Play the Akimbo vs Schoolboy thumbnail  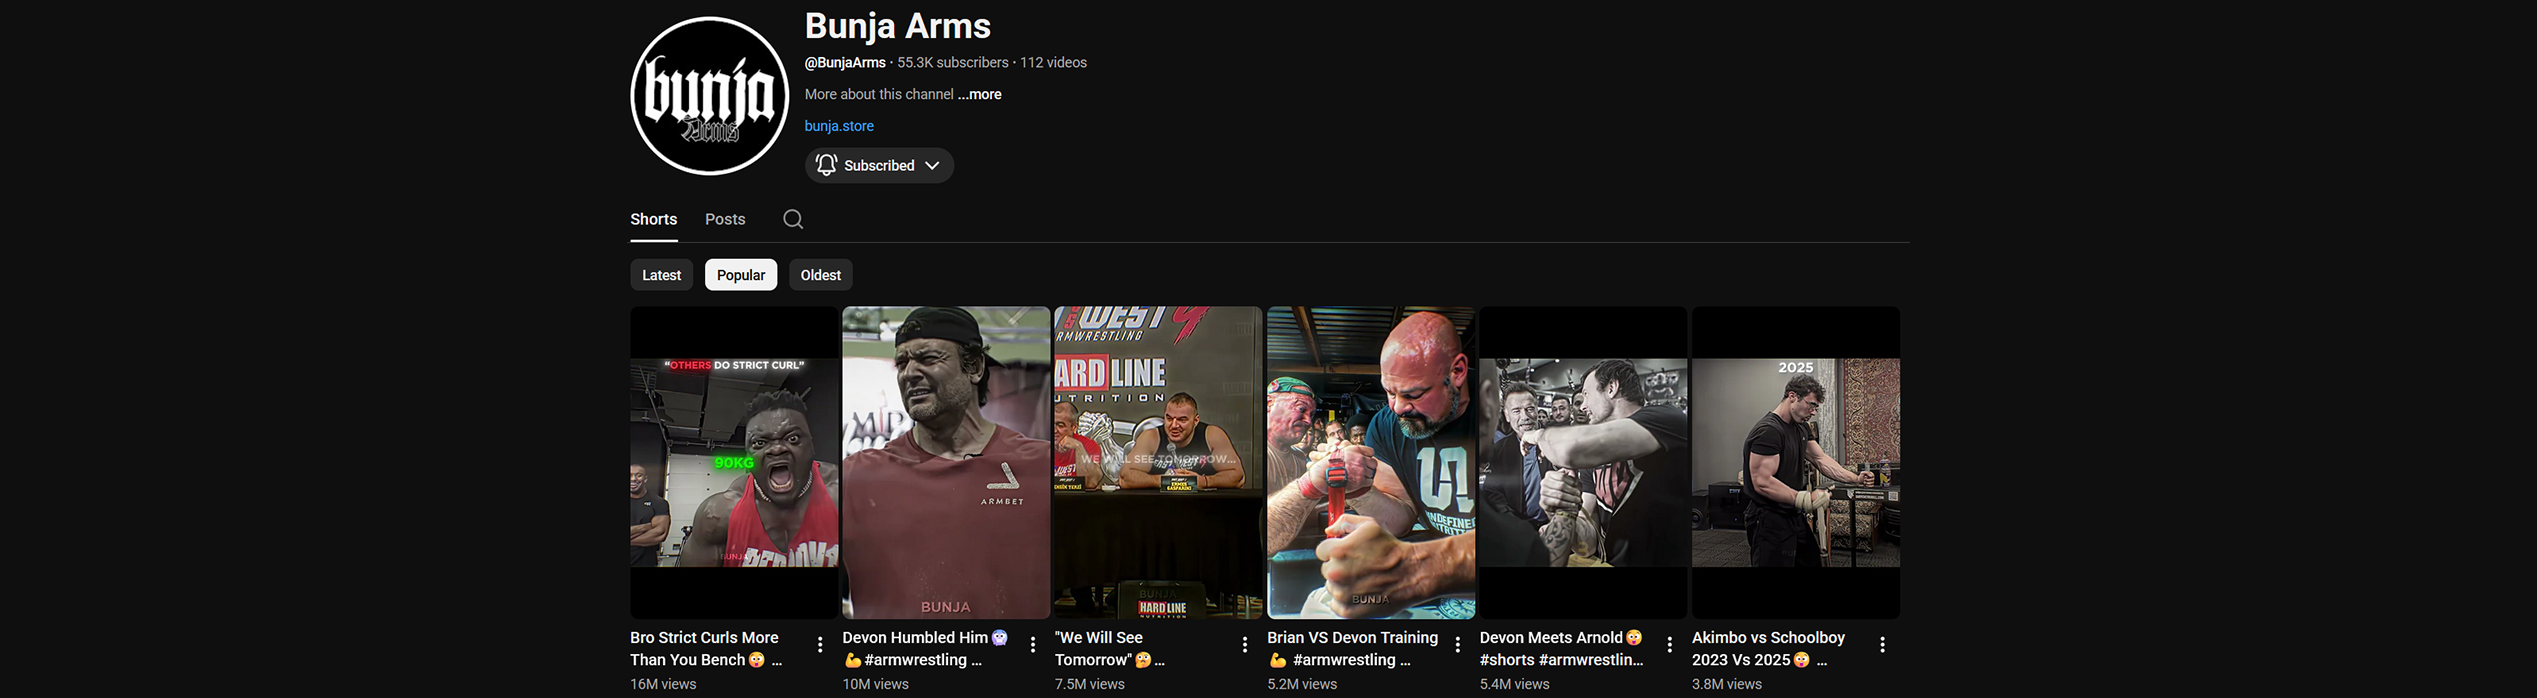pos(1795,462)
